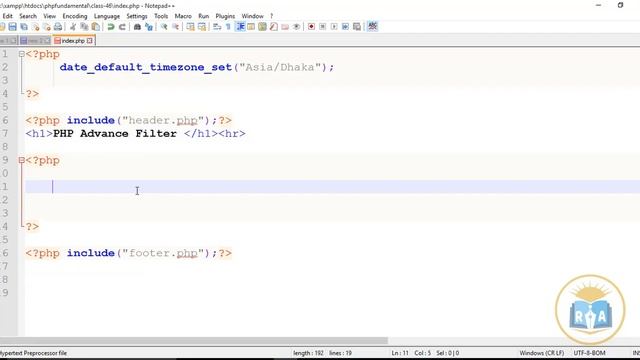Close the index.php tab with red X

point(90,41)
